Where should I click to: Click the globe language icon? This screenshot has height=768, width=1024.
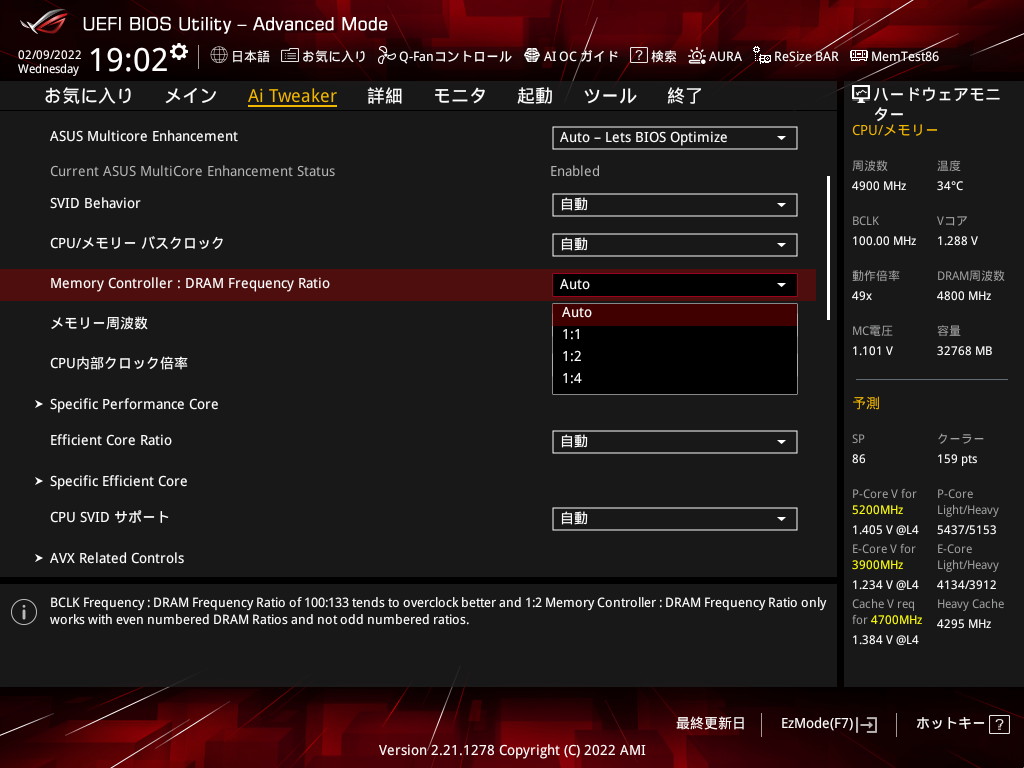click(219, 55)
